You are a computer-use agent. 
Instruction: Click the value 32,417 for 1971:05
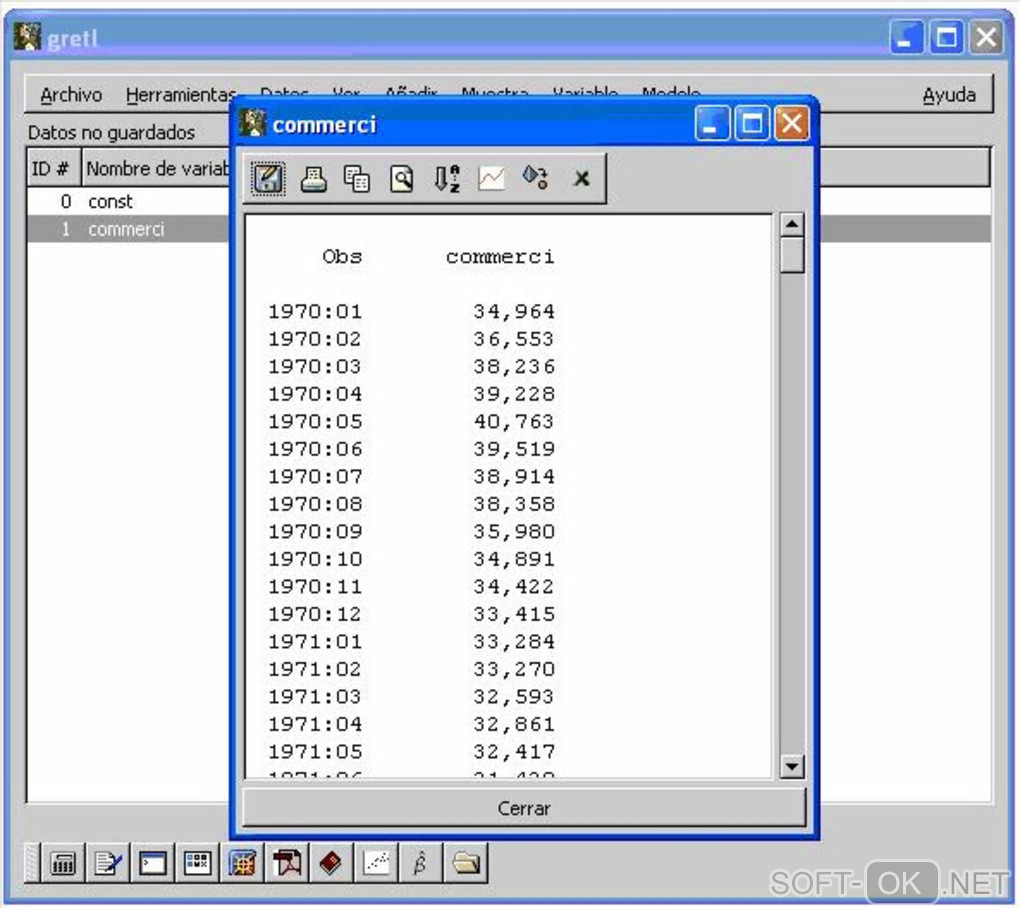tap(514, 751)
